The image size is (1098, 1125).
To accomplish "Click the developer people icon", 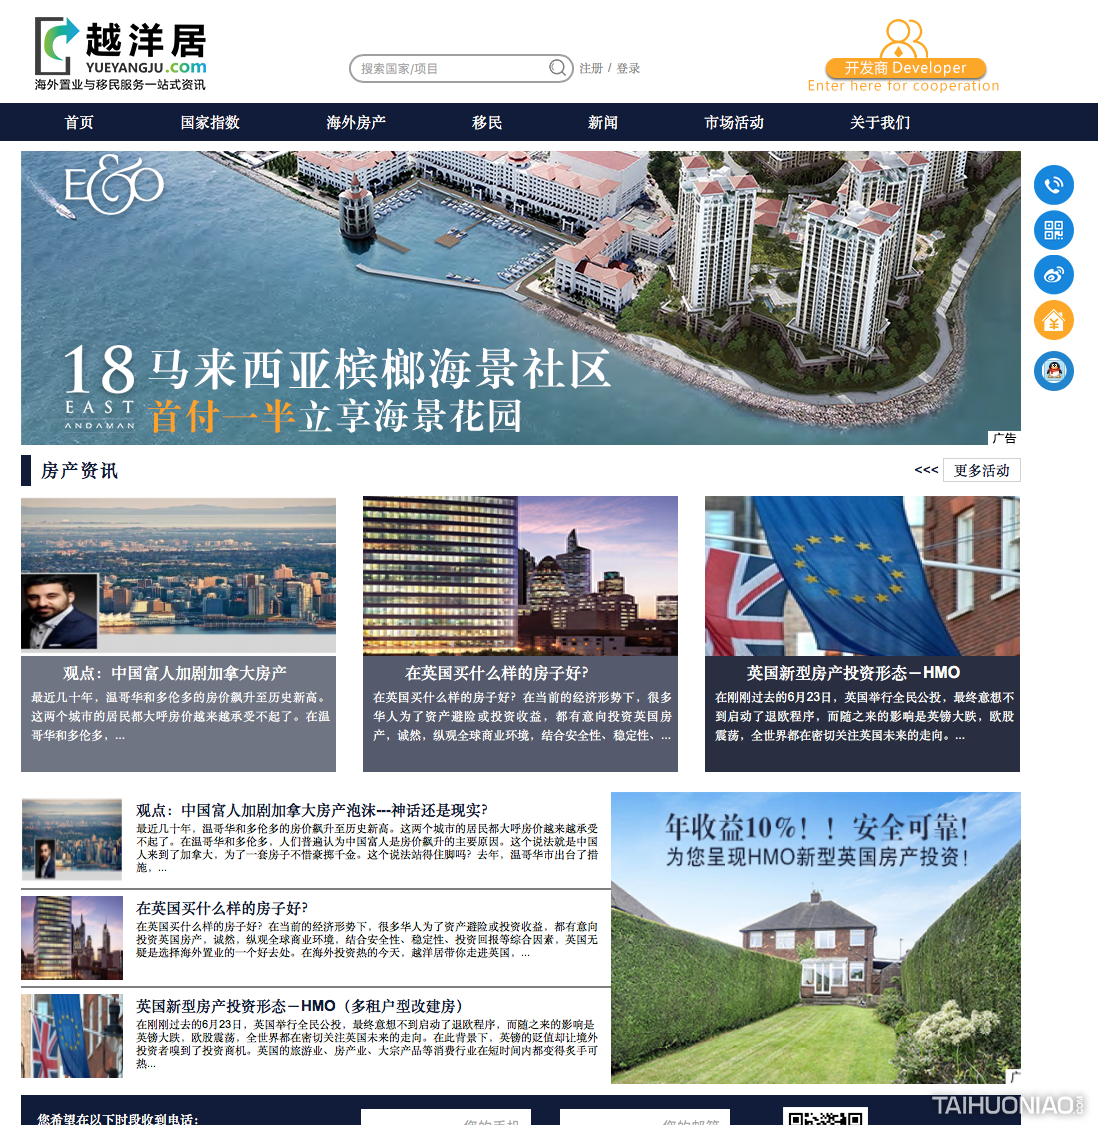I will 904,38.
